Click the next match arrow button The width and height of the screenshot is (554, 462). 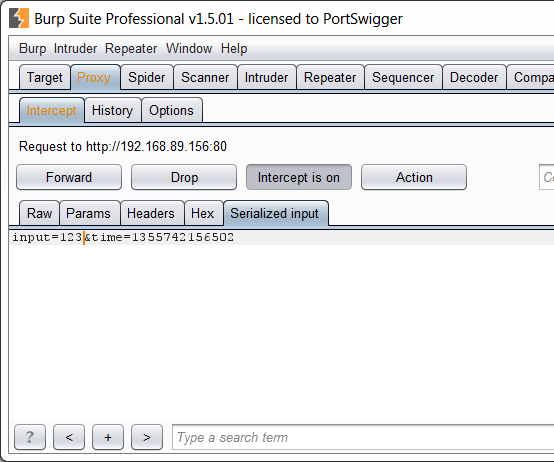point(147,437)
